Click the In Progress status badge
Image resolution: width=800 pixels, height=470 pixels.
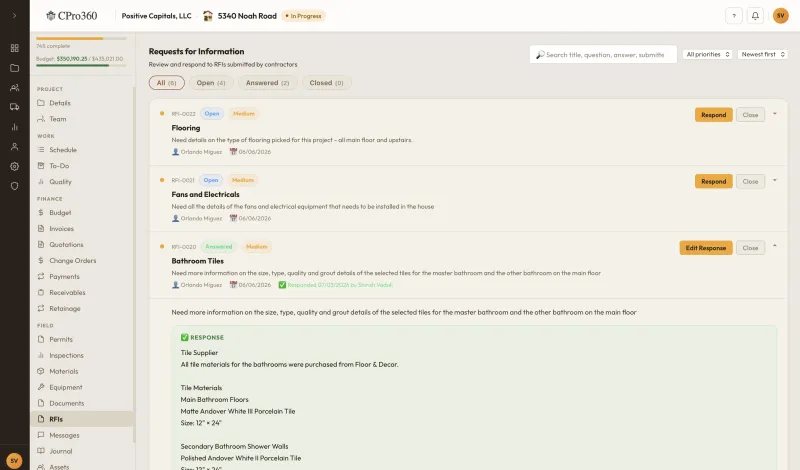pyautogui.click(x=304, y=16)
